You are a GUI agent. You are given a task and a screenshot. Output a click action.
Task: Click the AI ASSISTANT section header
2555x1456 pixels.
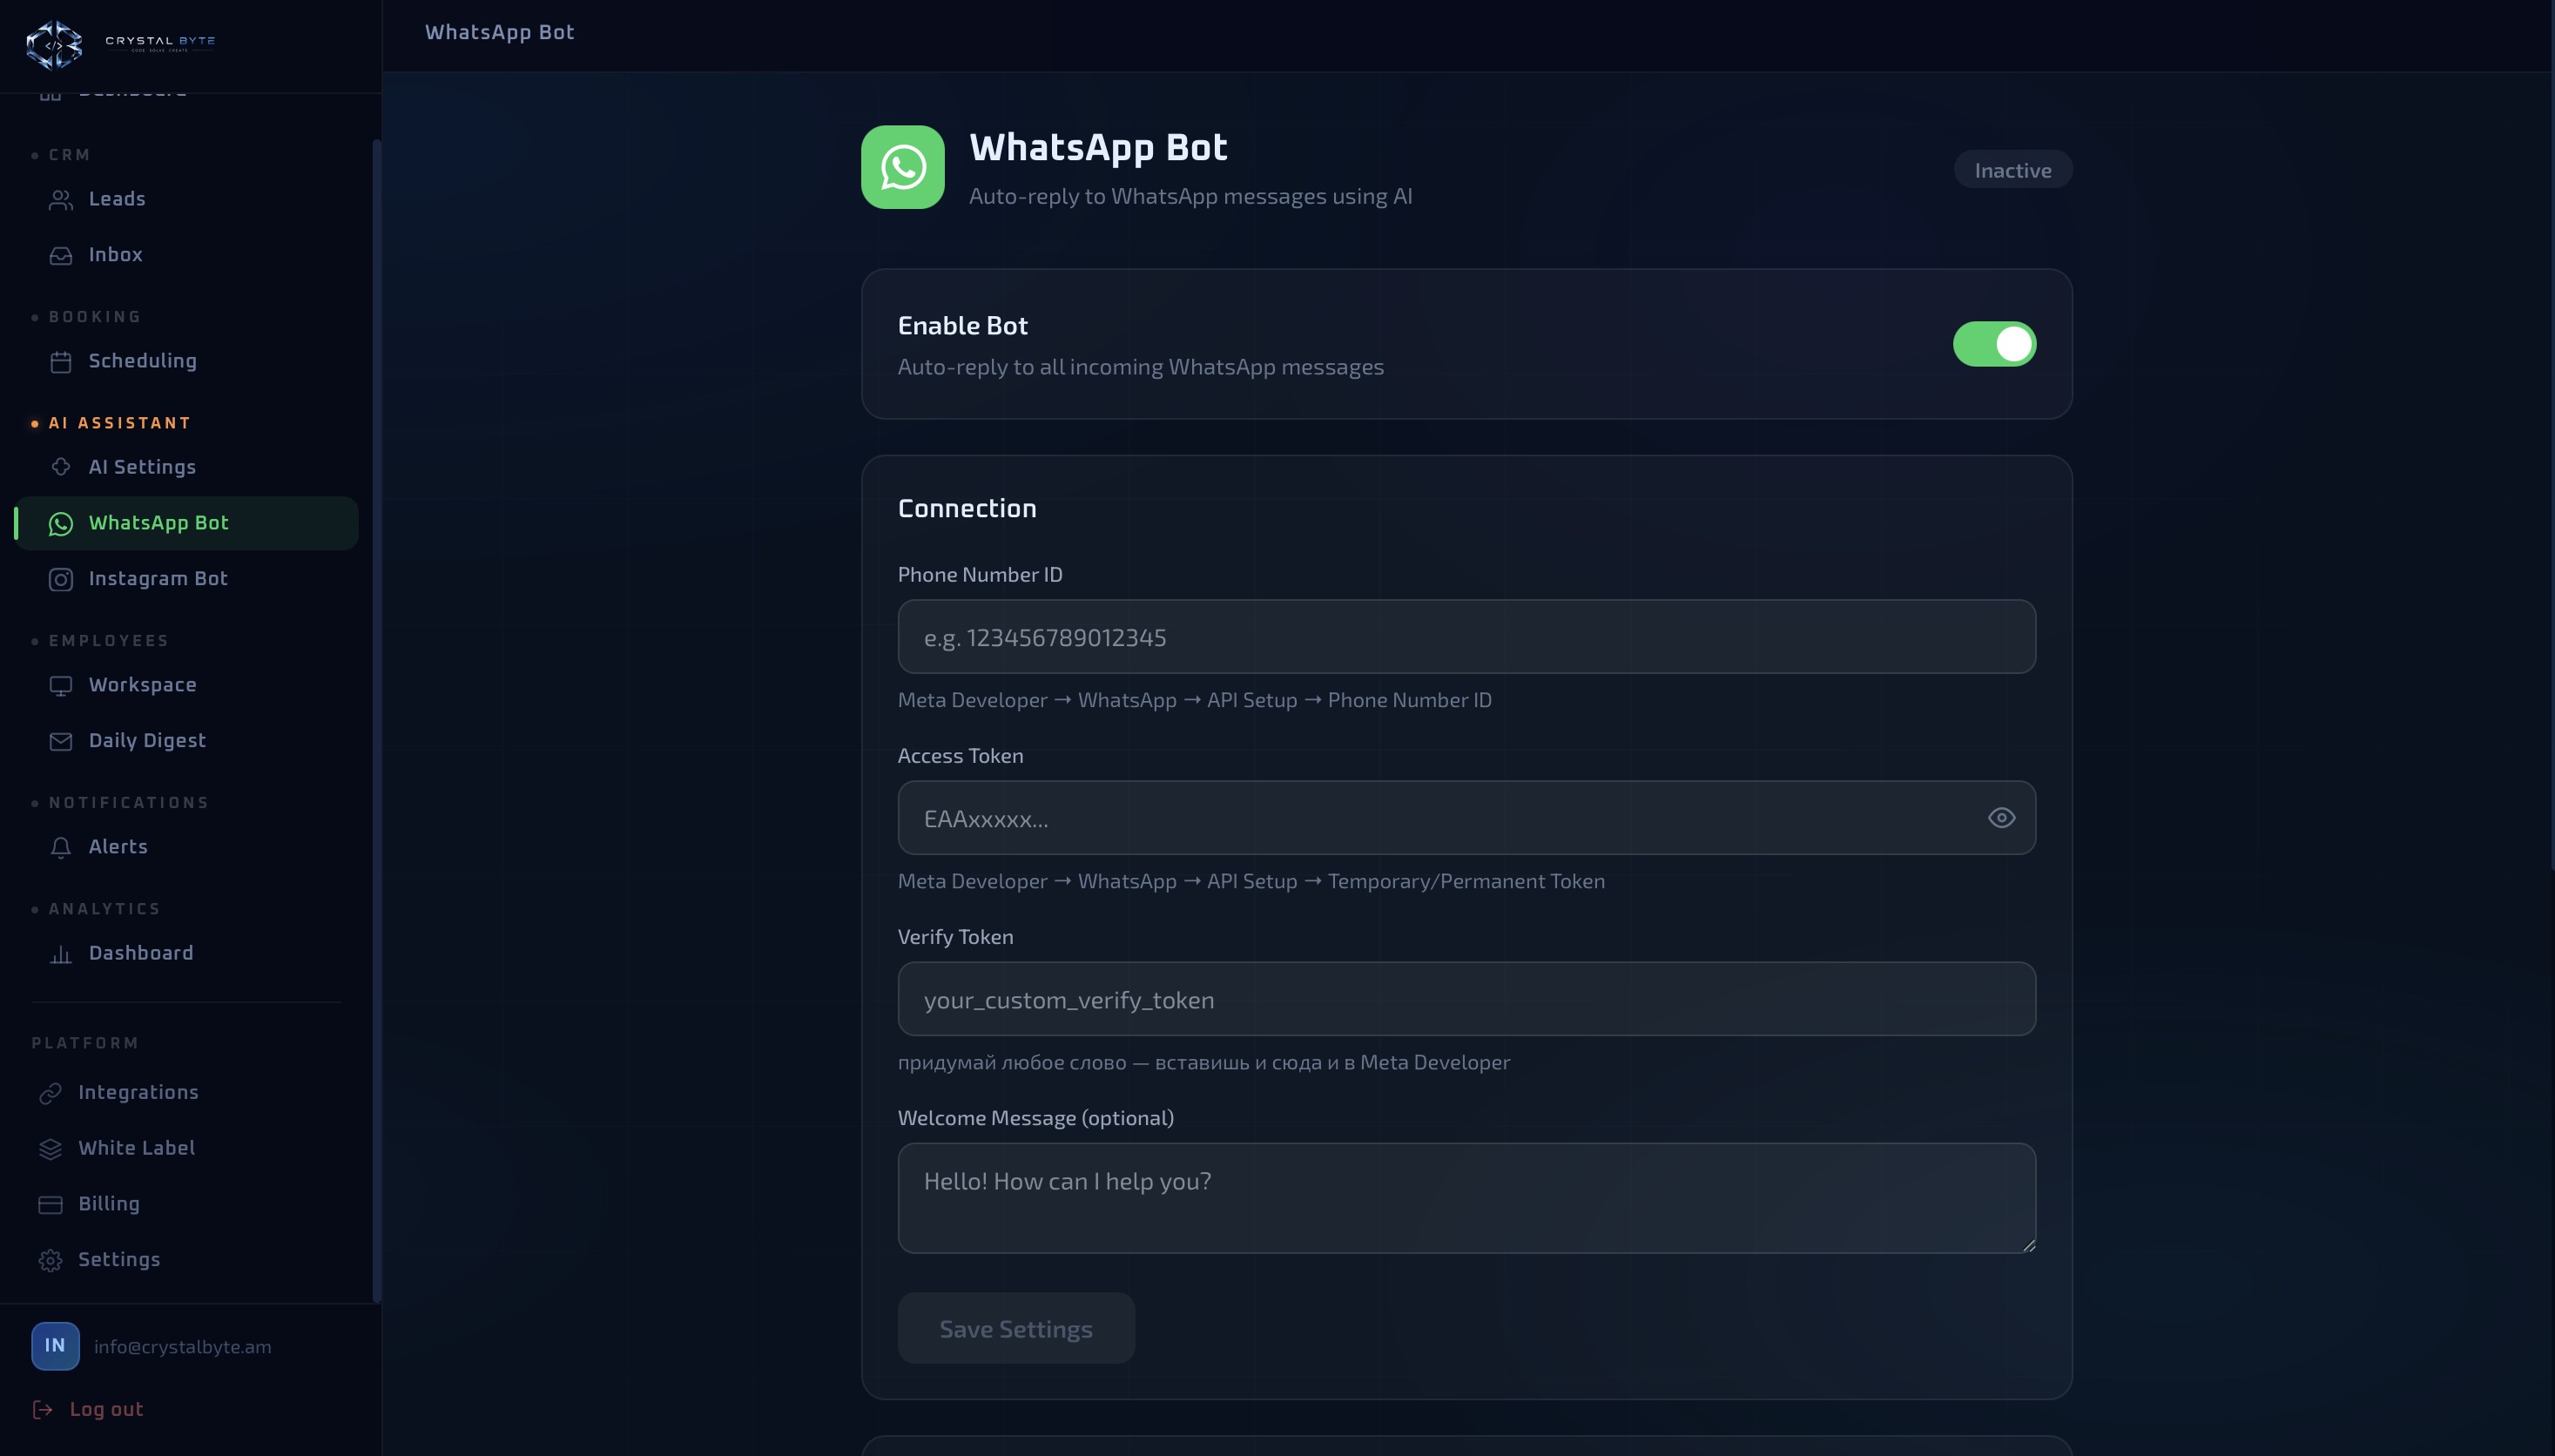[119, 423]
